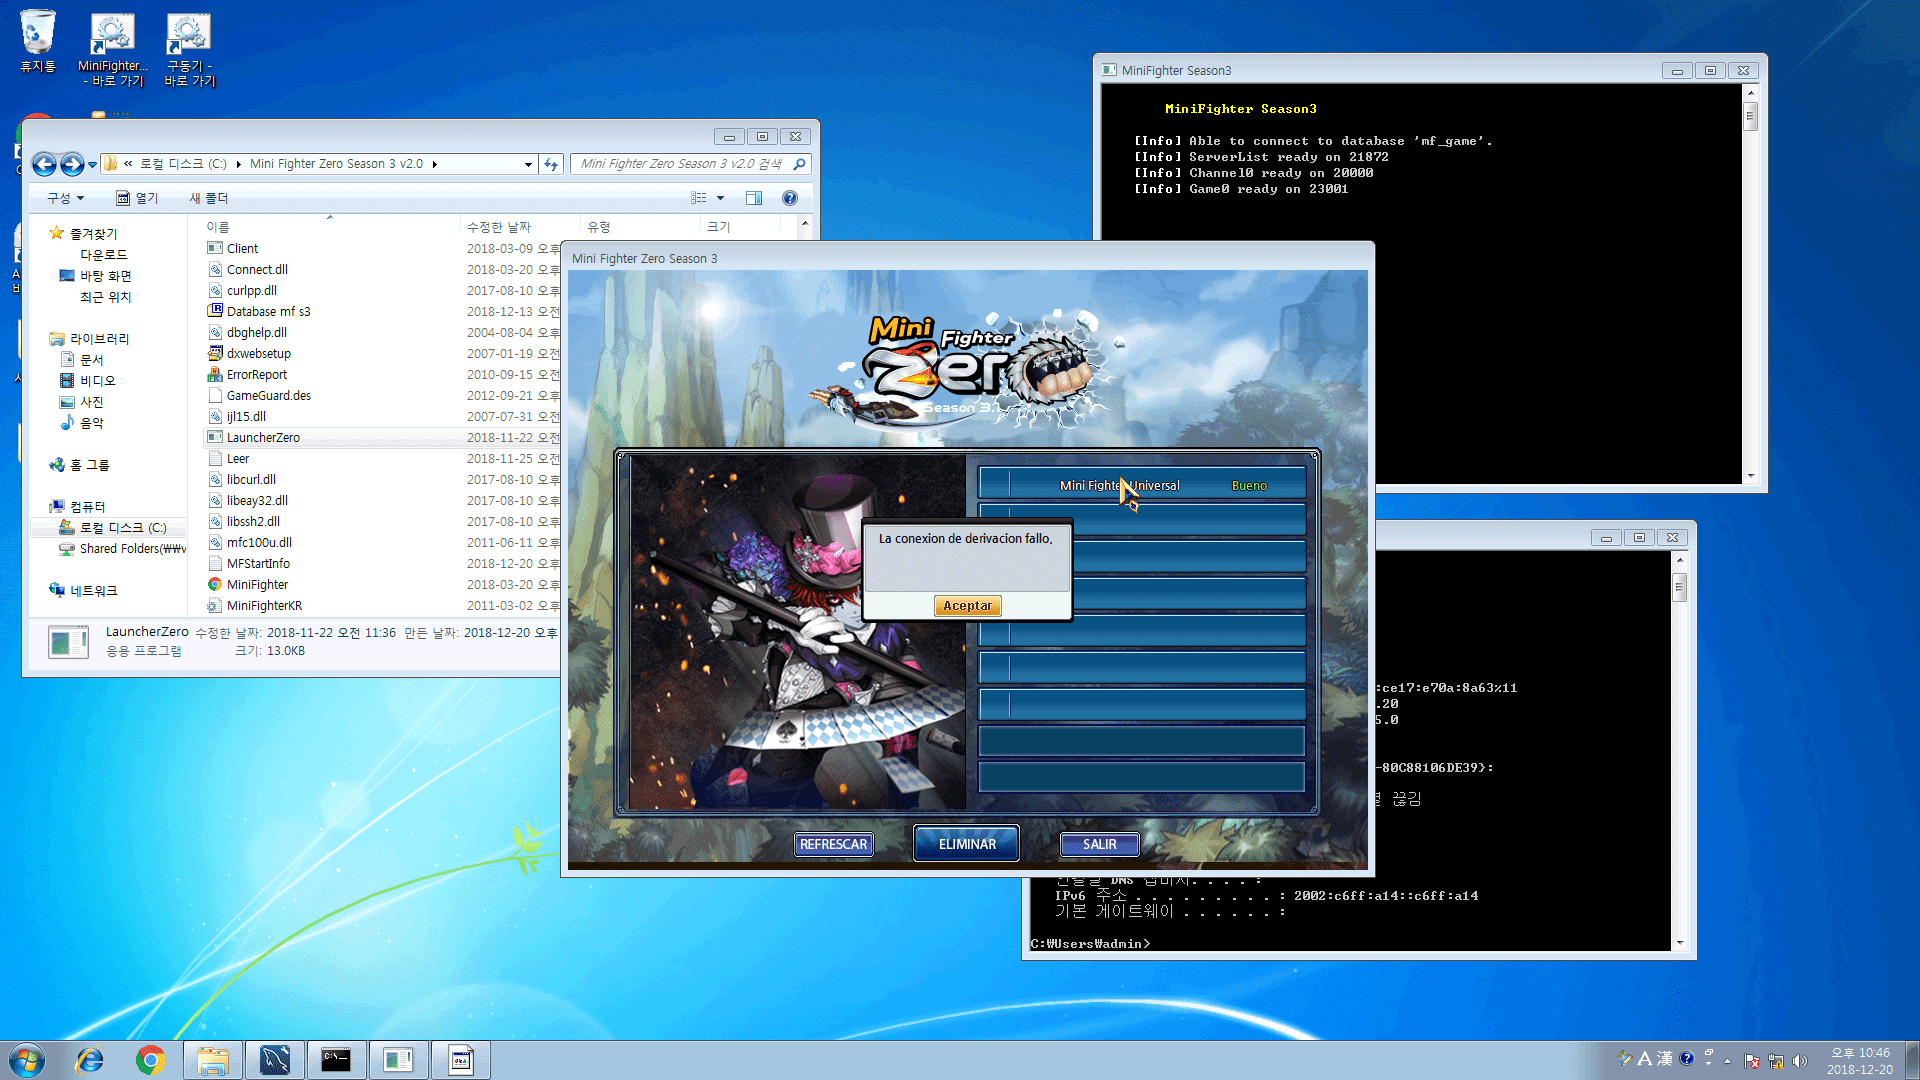
Task: Click the SALIR button
Action: pos(1099,844)
